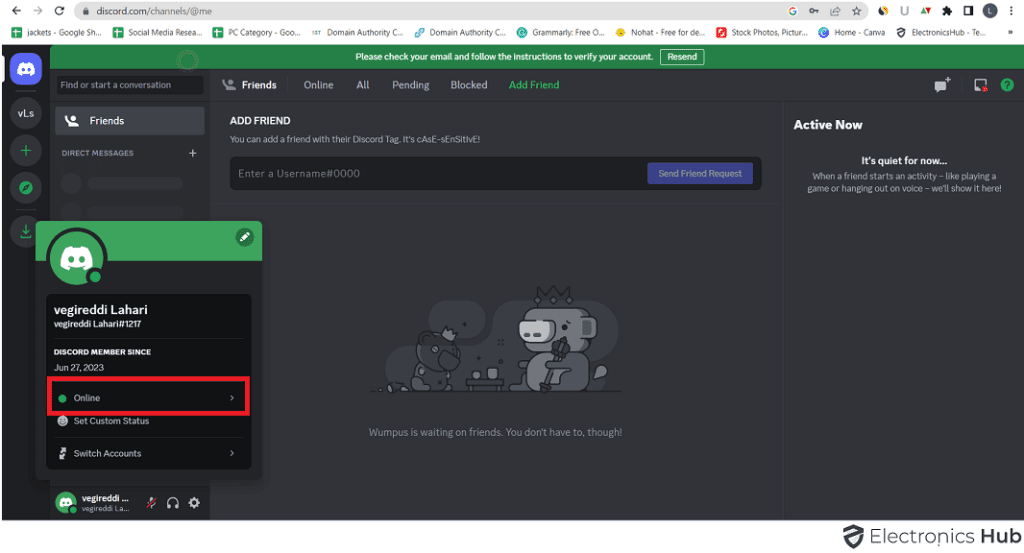Expand the Switch Accounts submenu
Screen dimensions: 1024x553
(x=149, y=453)
